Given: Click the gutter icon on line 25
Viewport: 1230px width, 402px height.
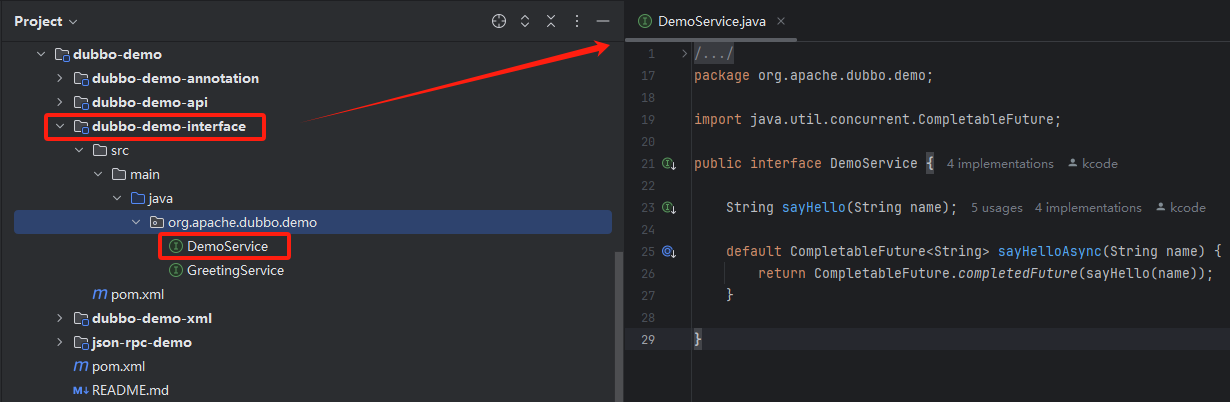Looking at the screenshot, I should pyautogui.click(x=670, y=252).
